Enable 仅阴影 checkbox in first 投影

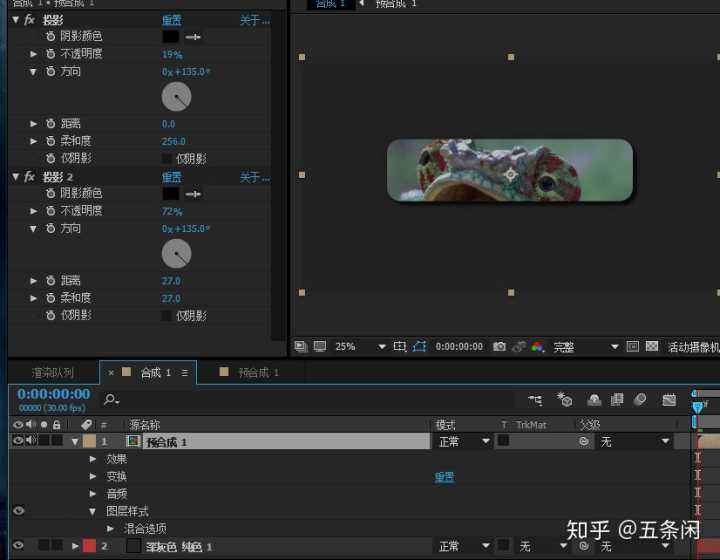167,159
